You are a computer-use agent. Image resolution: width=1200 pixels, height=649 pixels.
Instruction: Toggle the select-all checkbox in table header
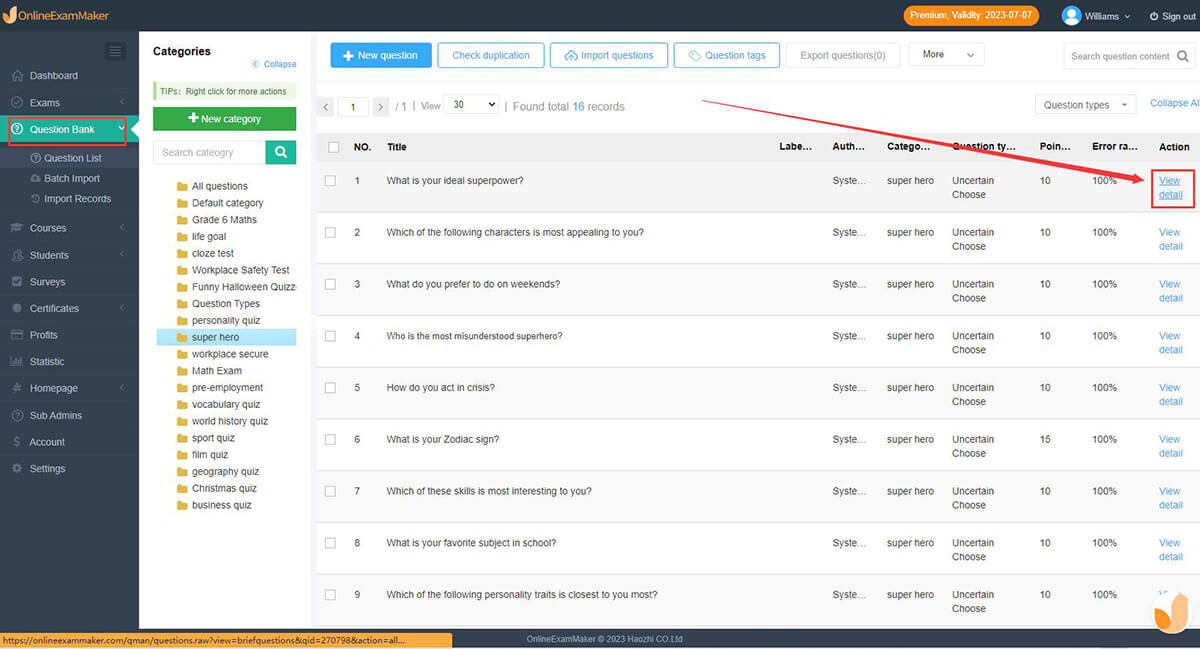(x=333, y=147)
